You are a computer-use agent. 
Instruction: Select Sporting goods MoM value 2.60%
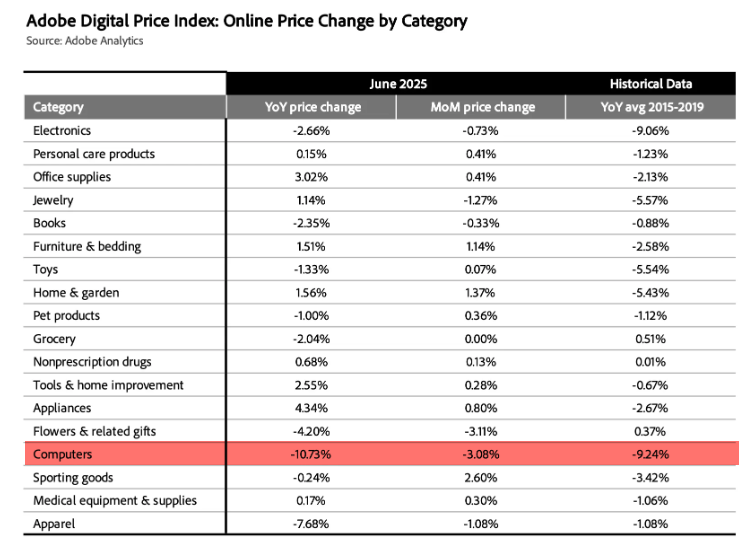tap(483, 478)
